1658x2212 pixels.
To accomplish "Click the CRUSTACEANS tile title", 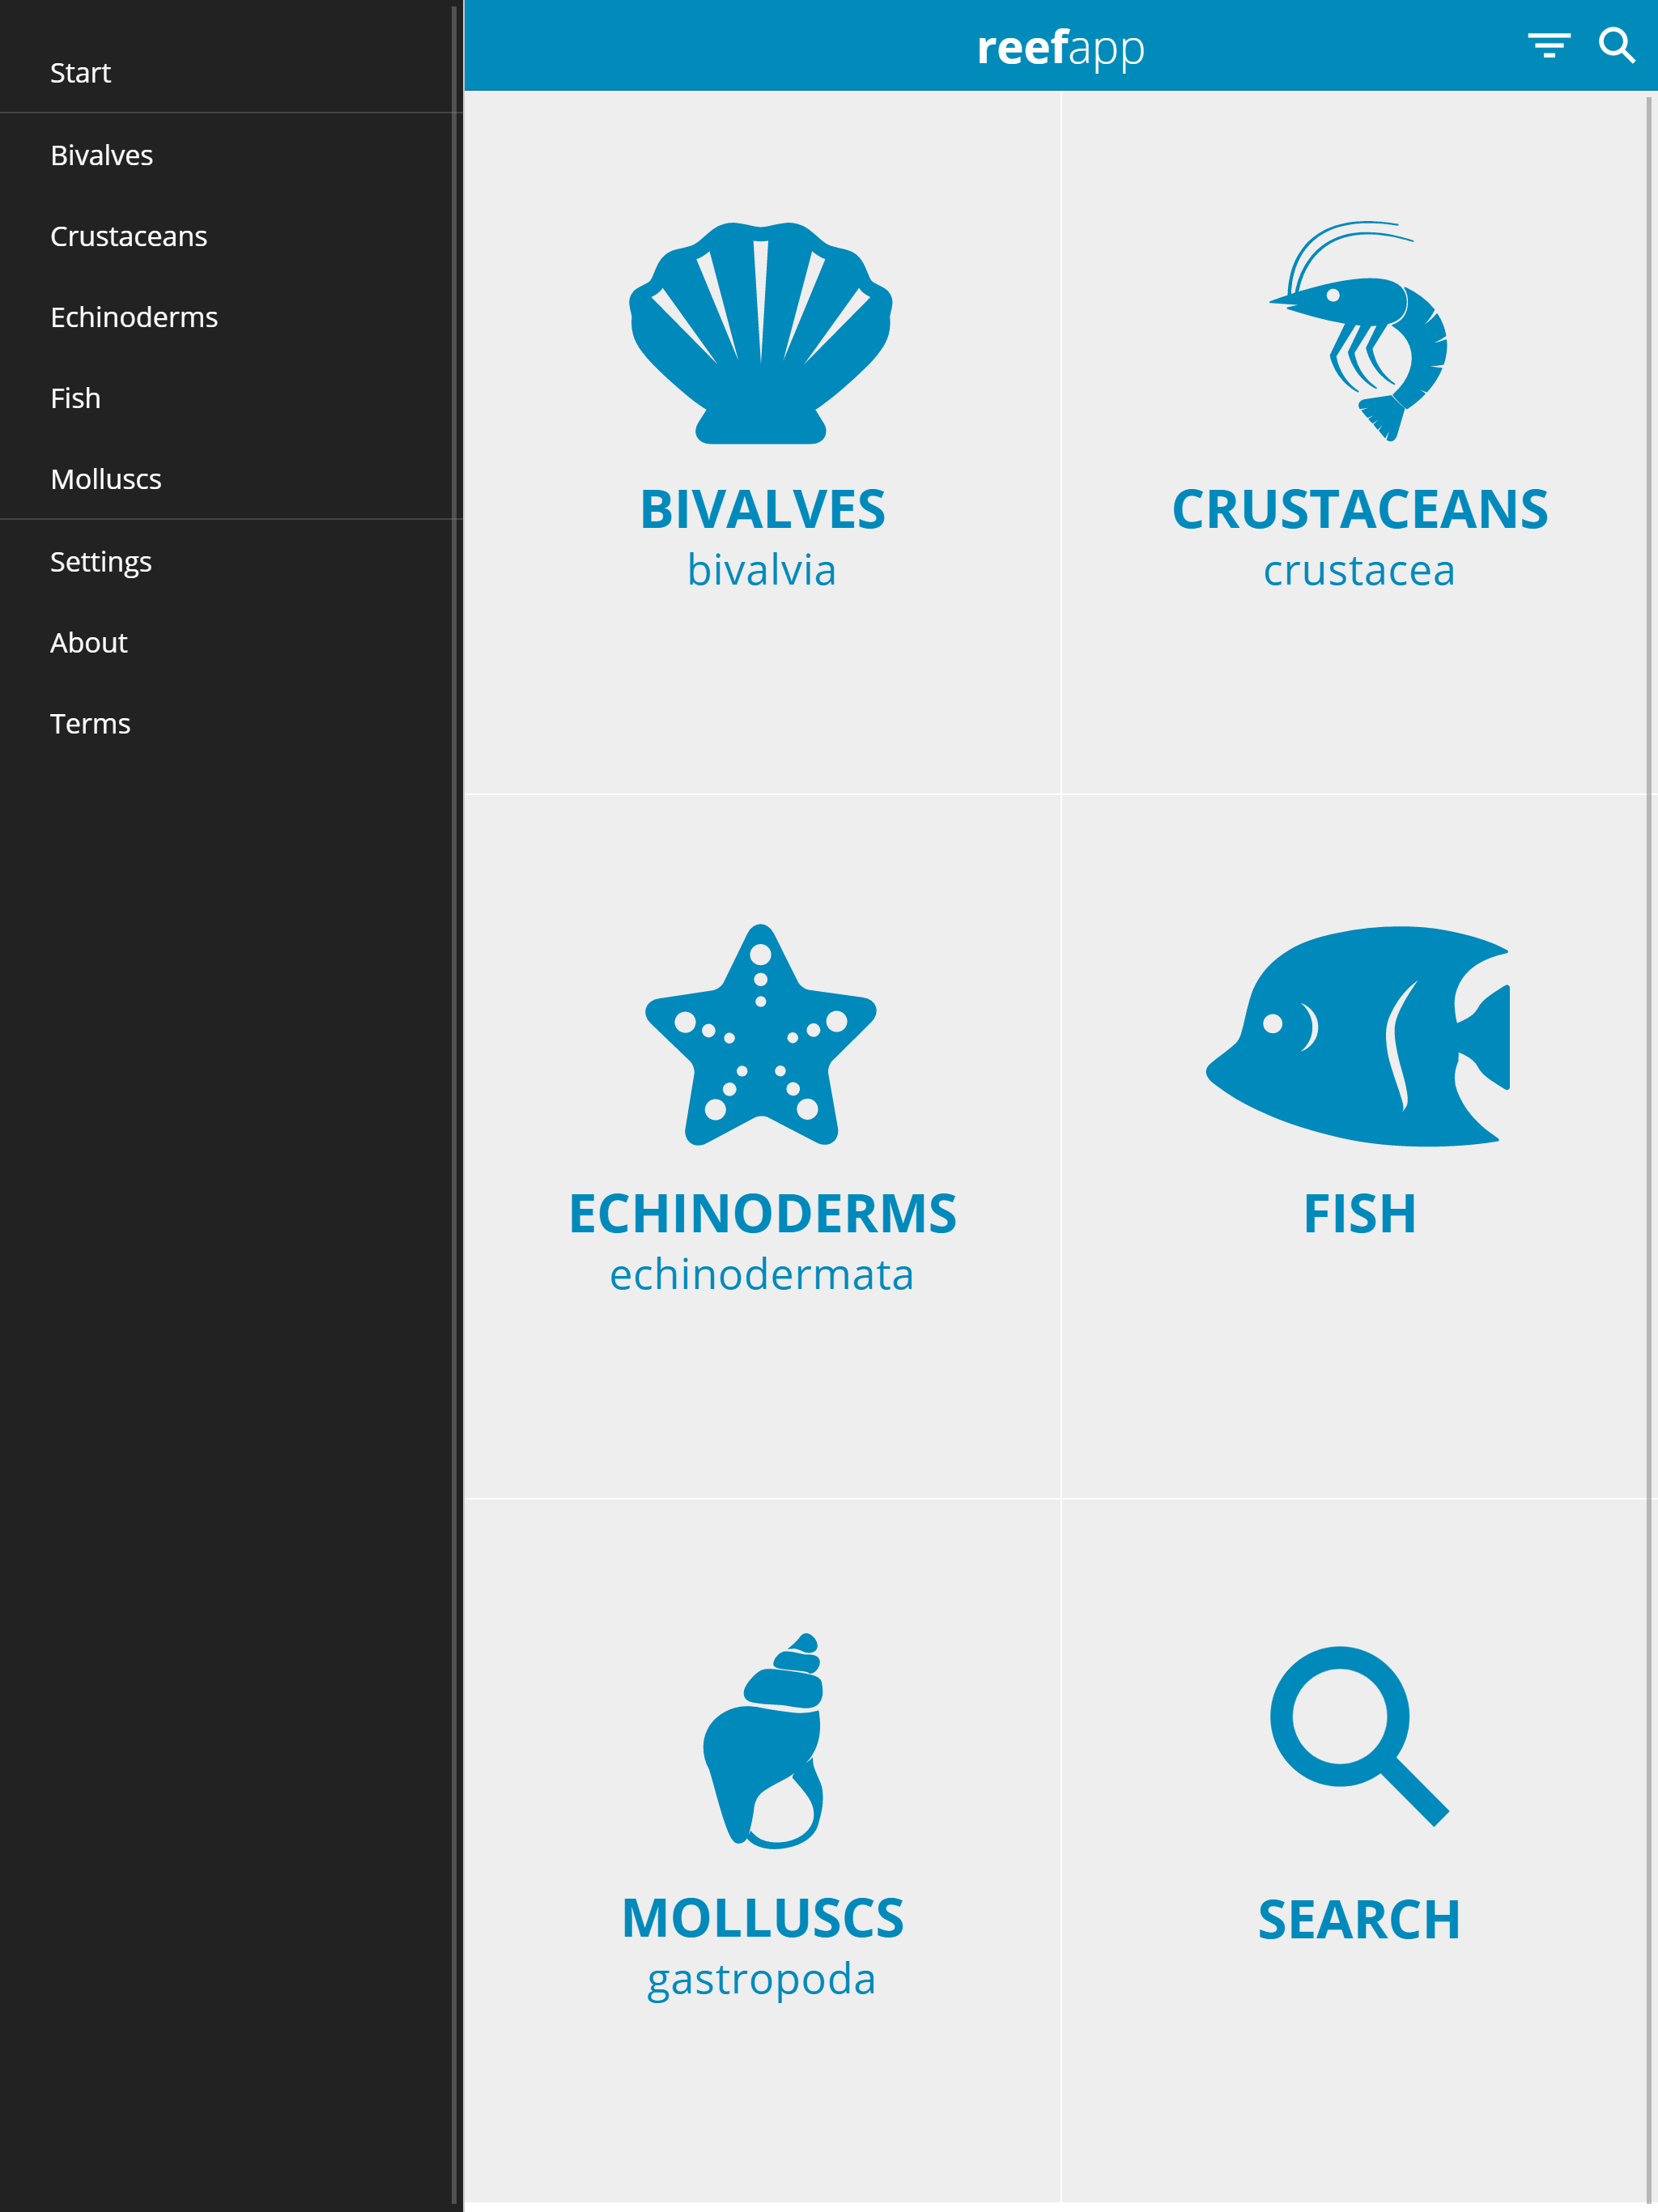I will [x=1359, y=509].
